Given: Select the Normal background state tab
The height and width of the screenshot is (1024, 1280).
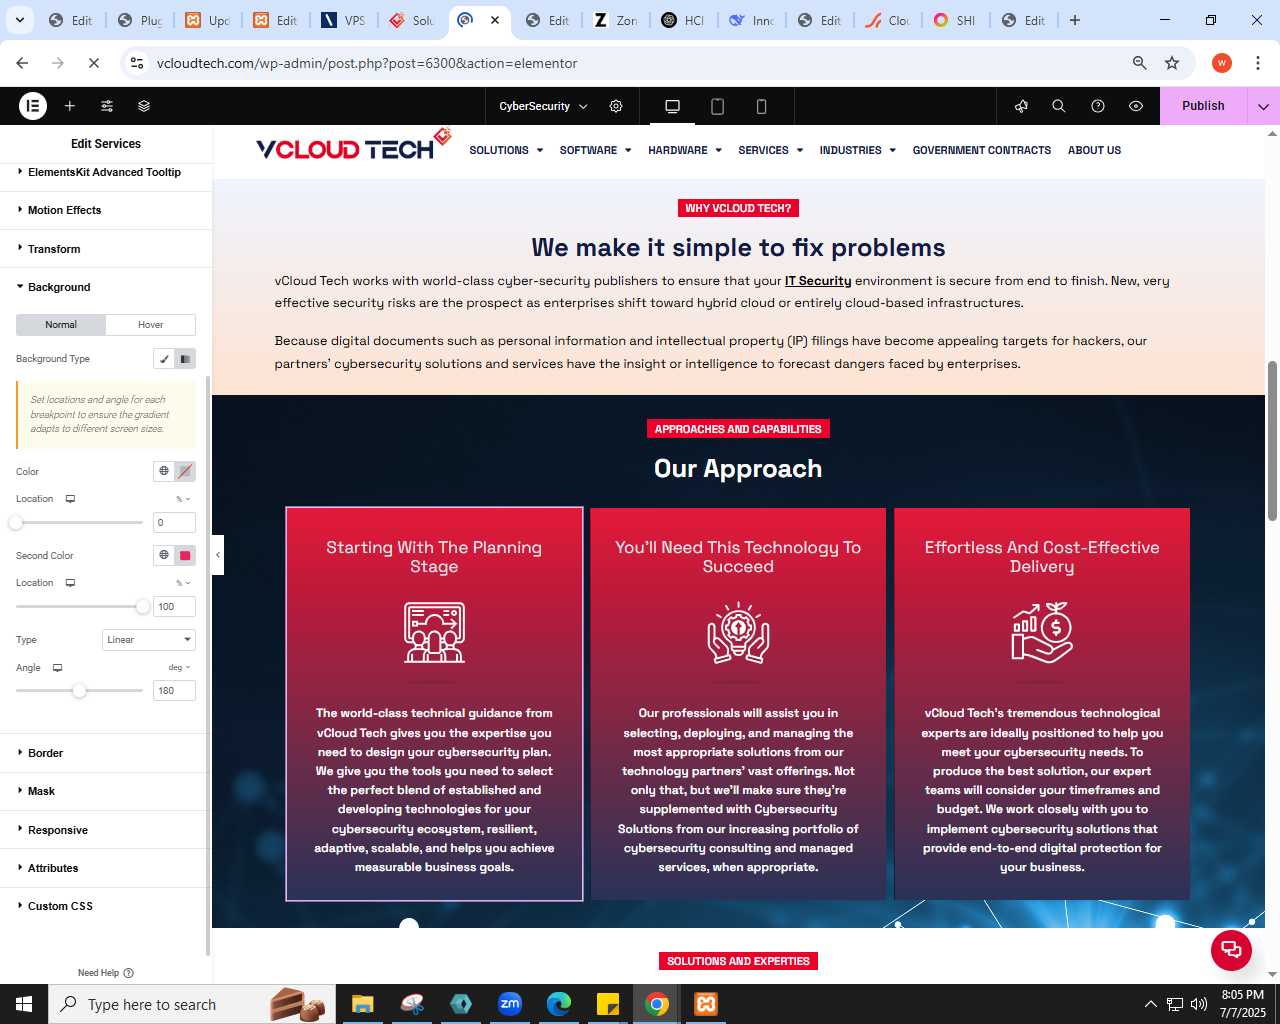Looking at the screenshot, I should click(61, 325).
